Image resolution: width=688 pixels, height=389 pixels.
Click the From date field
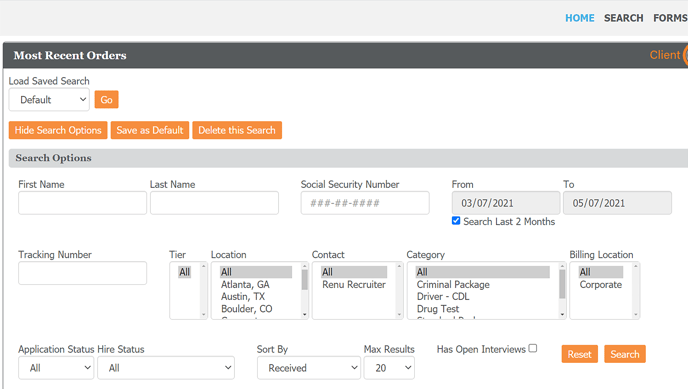click(x=506, y=203)
